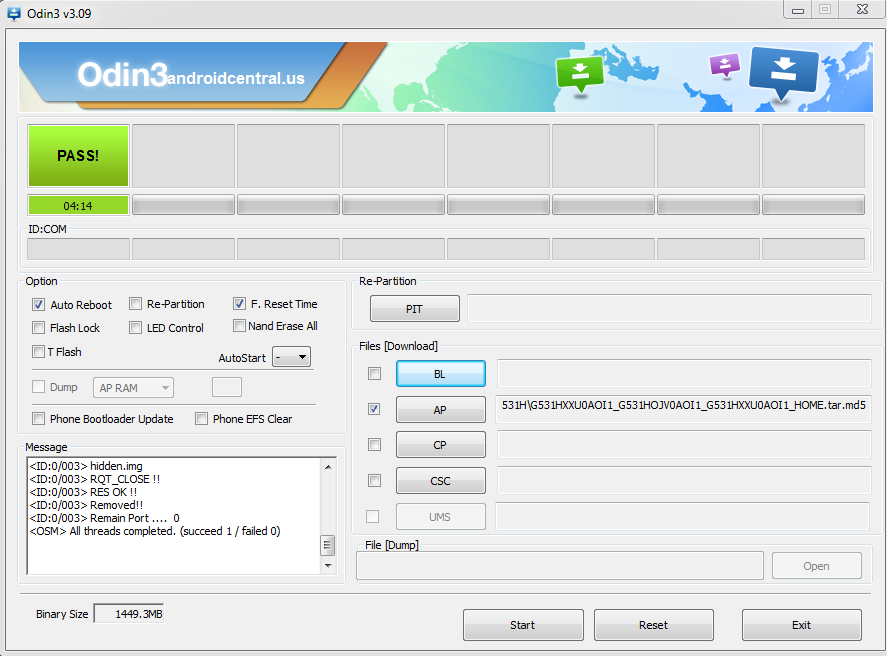The width and height of the screenshot is (887, 656).
Task: Tick the CP file checkbox
Action: pos(374,444)
